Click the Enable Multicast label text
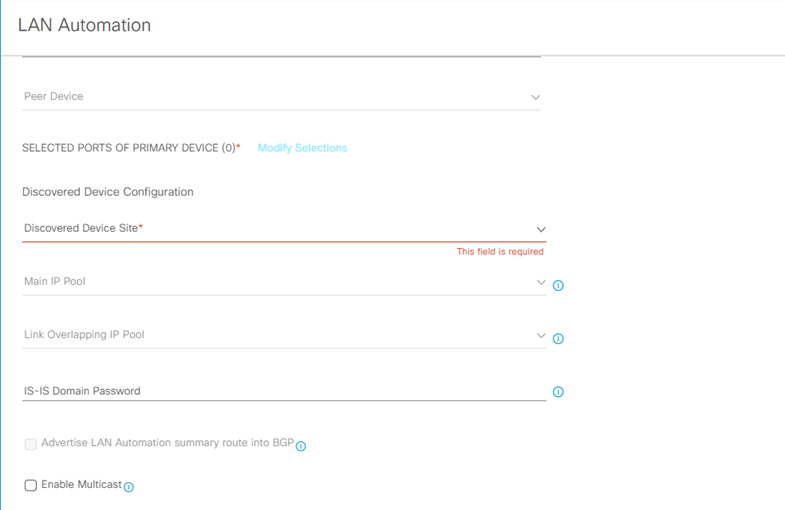This screenshot has width=785, height=510. (81, 485)
